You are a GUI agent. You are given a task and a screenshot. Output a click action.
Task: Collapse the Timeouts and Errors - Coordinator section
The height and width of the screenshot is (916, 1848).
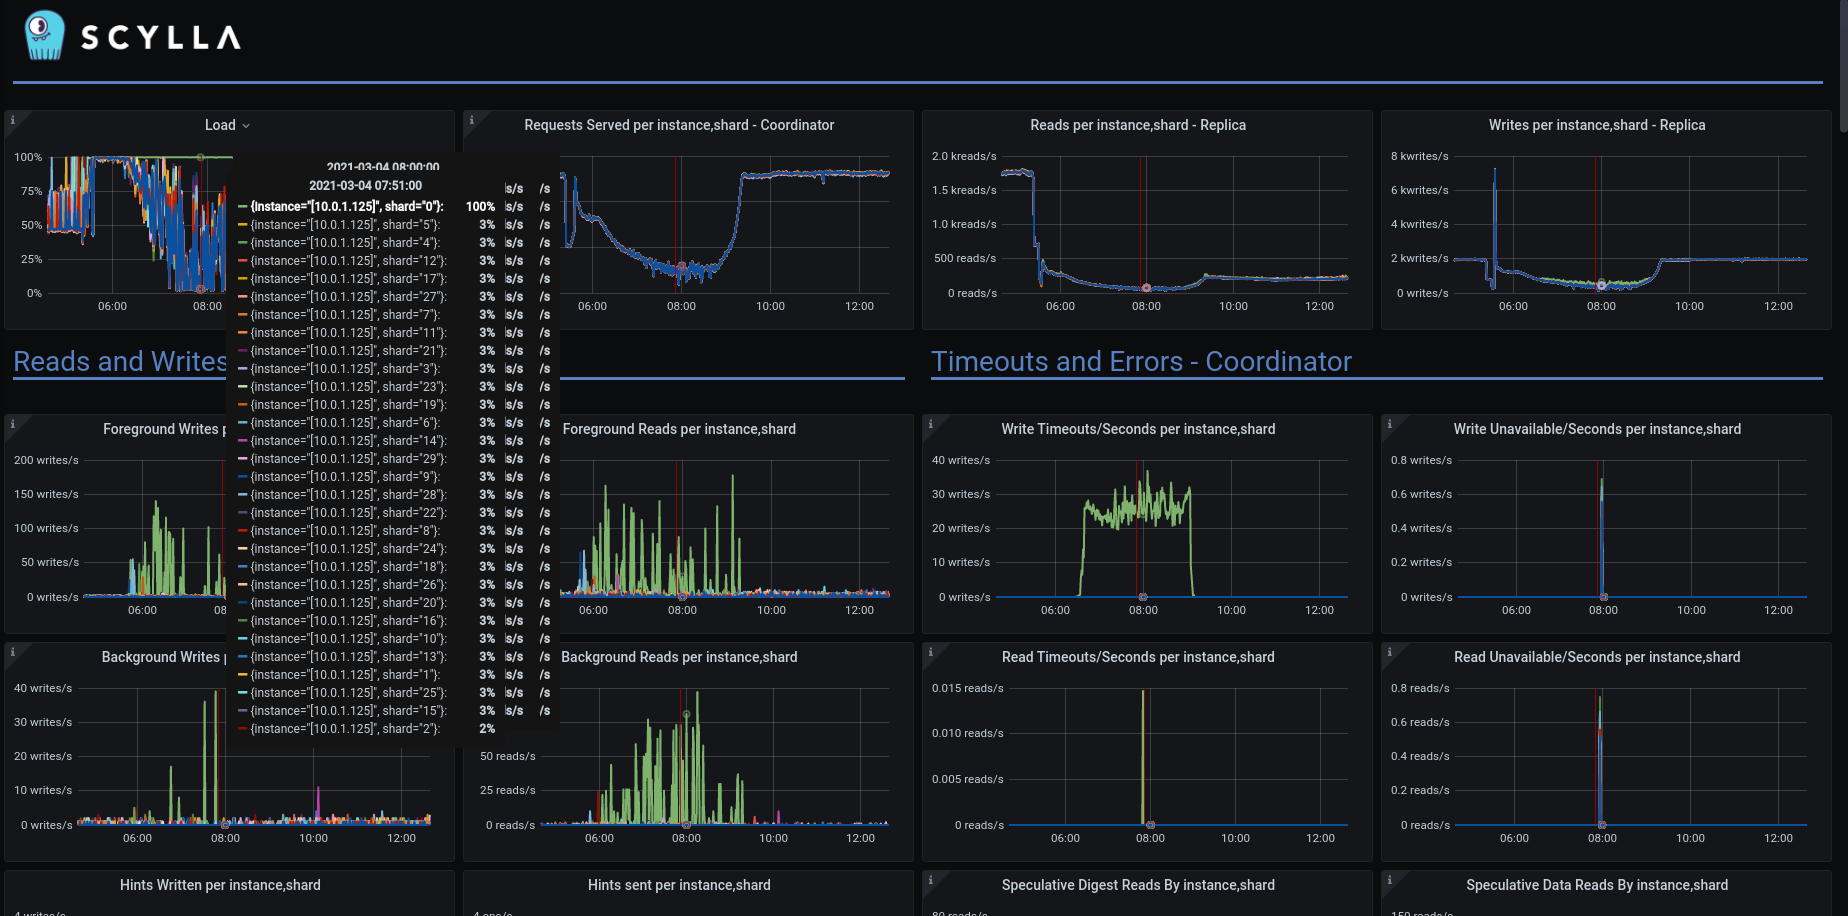1142,361
